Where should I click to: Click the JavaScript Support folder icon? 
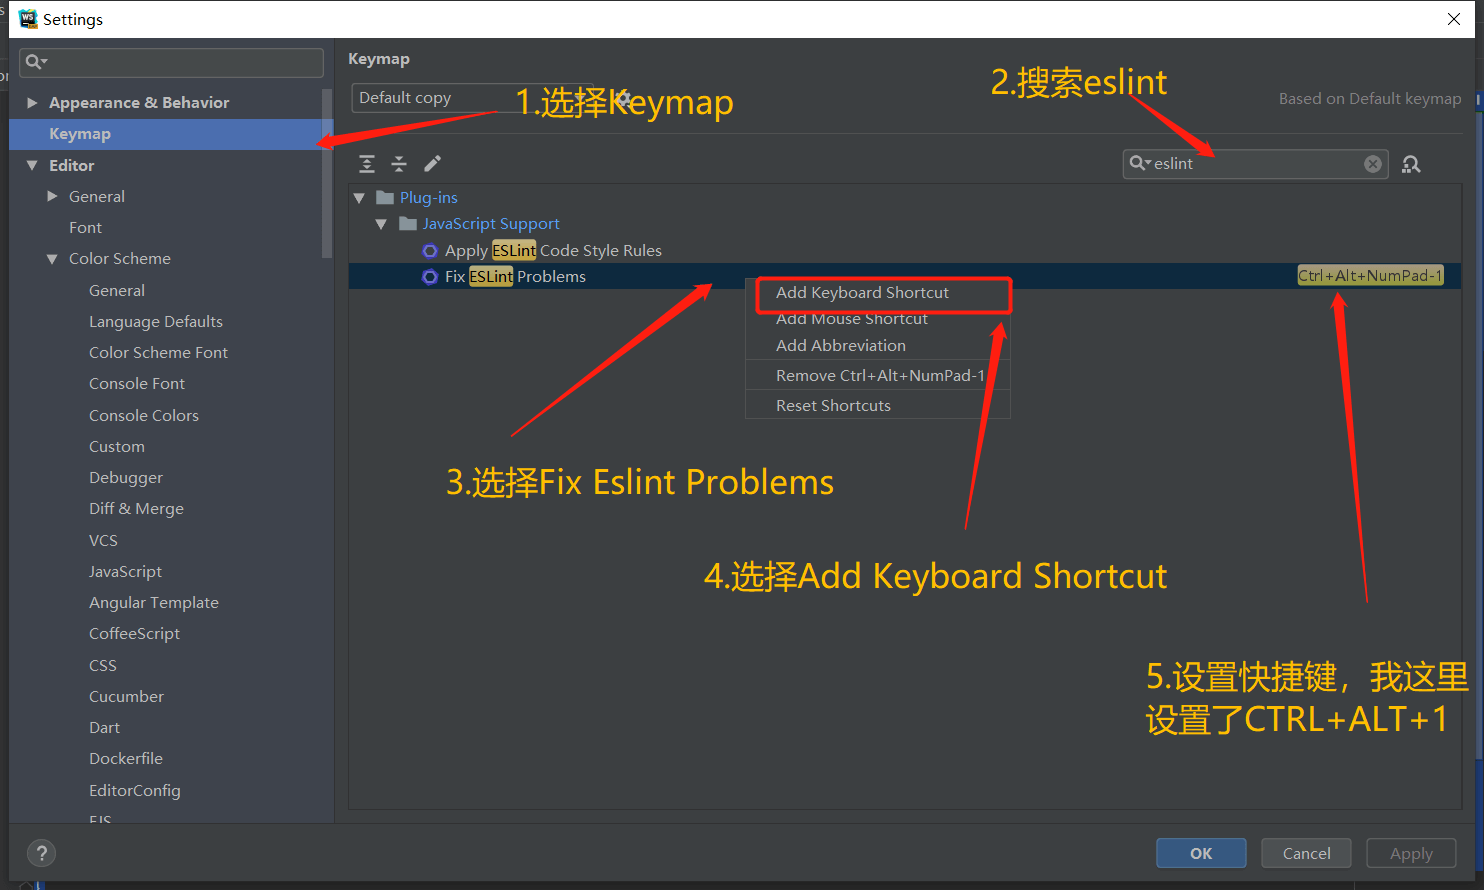pyautogui.click(x=407, y=224)
